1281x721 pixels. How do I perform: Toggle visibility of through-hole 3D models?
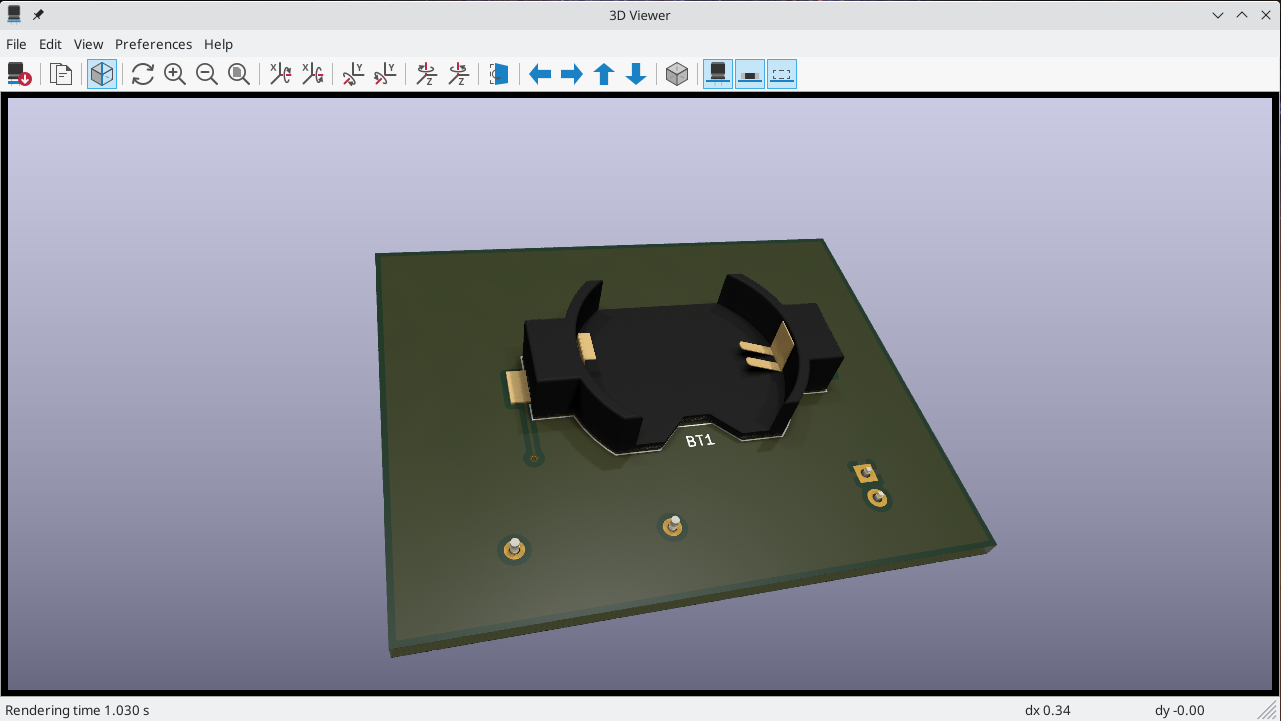[717, 73]
